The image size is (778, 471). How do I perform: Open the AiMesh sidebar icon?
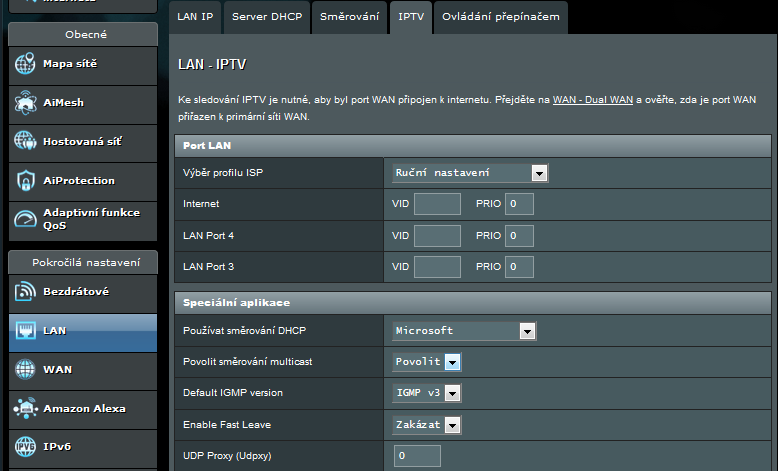[x=26, y=103]
